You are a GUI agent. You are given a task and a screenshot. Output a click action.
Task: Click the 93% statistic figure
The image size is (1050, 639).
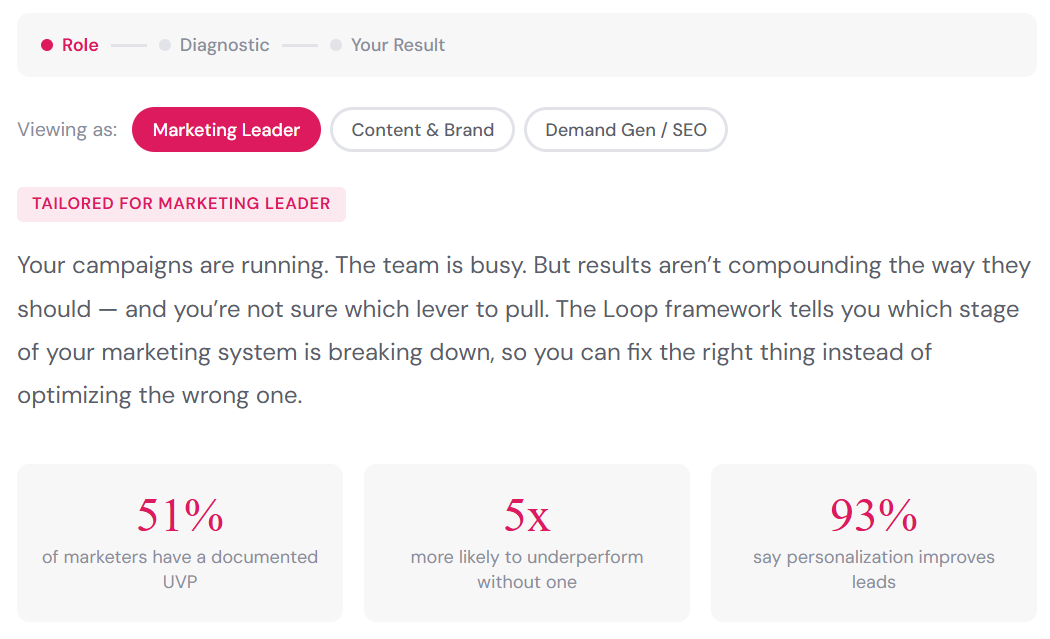click(873, 515)
